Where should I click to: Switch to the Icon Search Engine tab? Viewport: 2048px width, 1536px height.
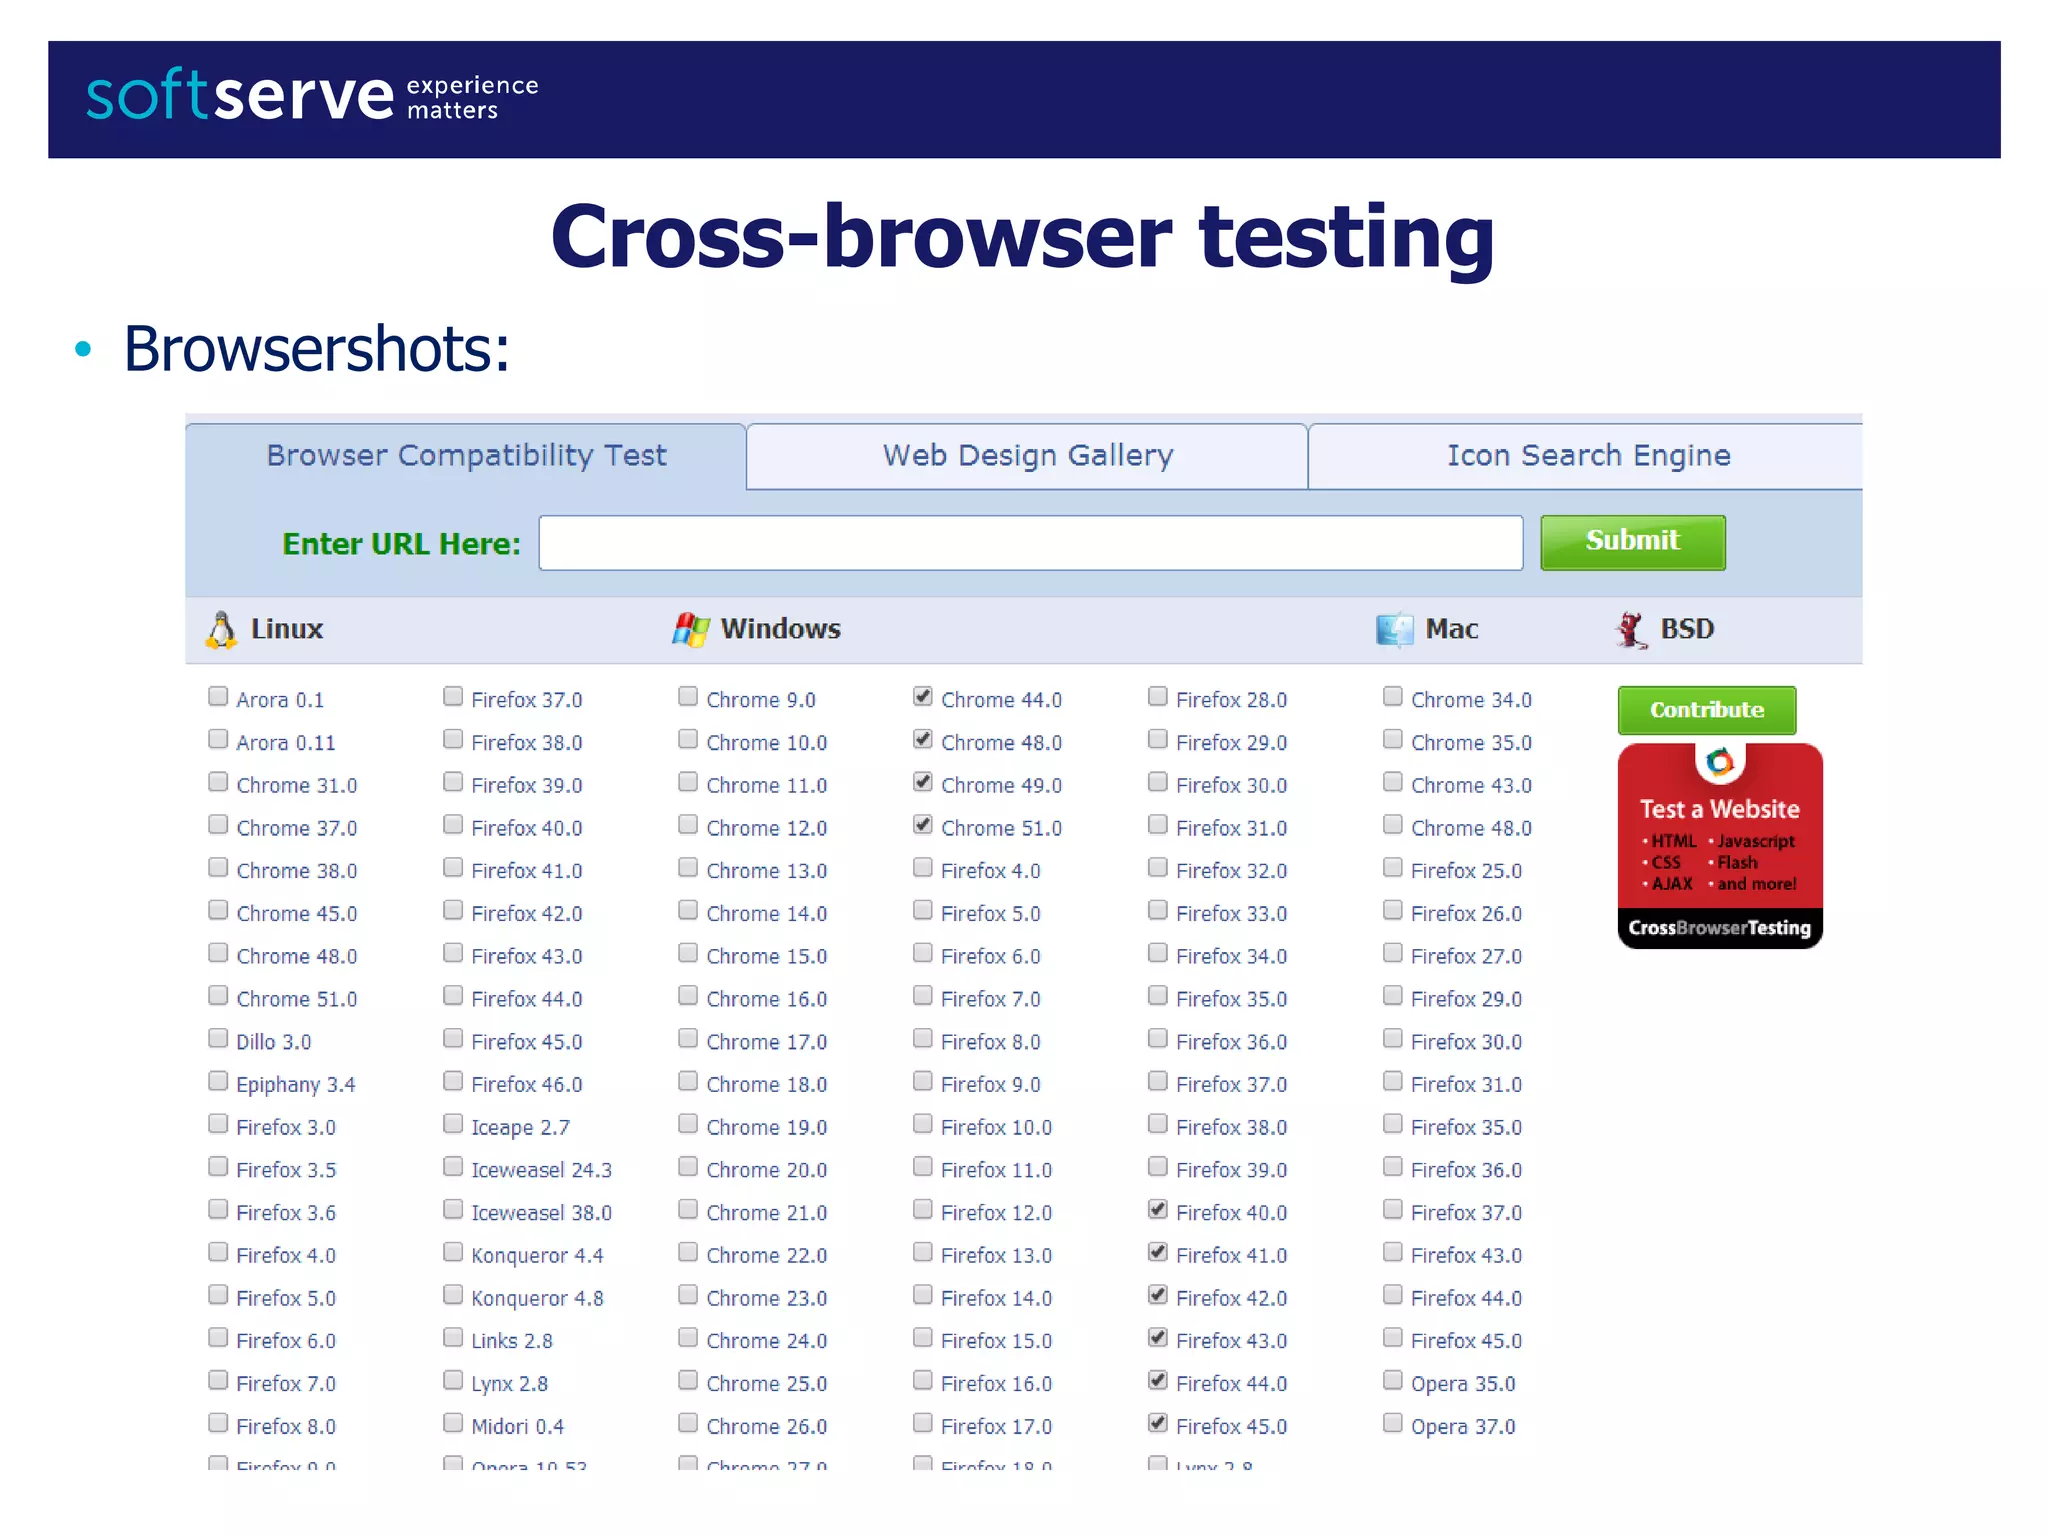point(1587,456)
